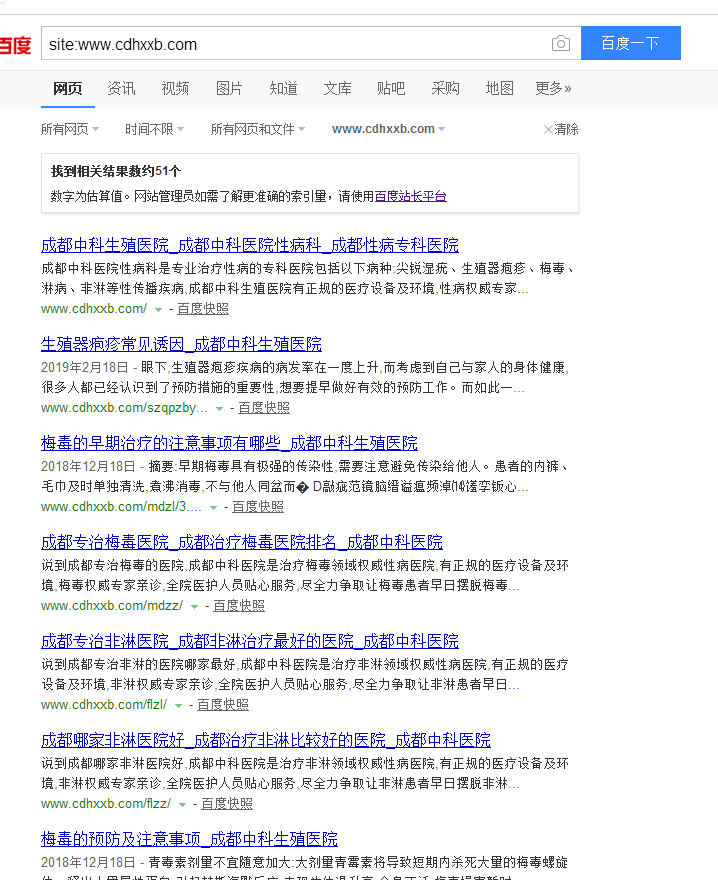Expand arrow next to www.cdhxxb.com/mdzz/ URL
Image resolution: width=718 pixels, height=880 pixels.
[x=194, y=607]
